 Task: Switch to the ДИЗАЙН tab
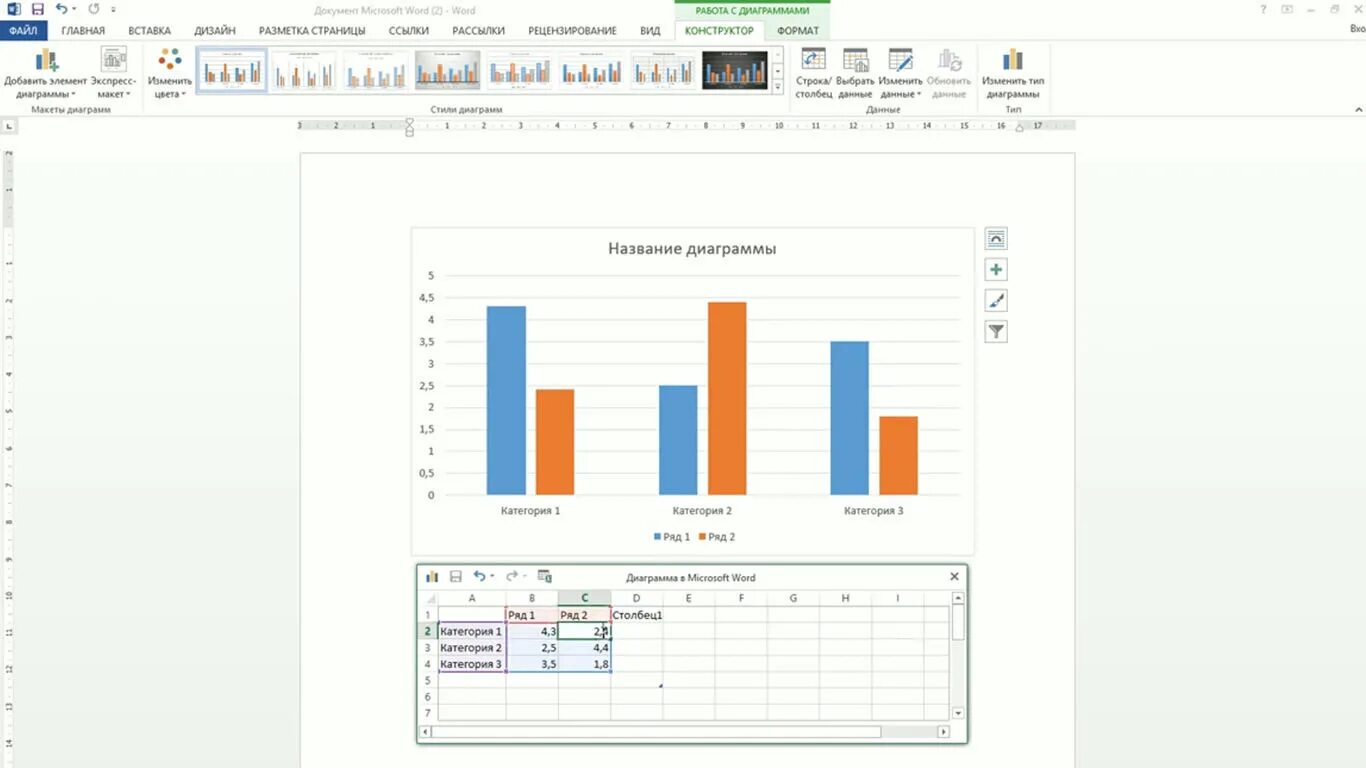coord(215,31)
